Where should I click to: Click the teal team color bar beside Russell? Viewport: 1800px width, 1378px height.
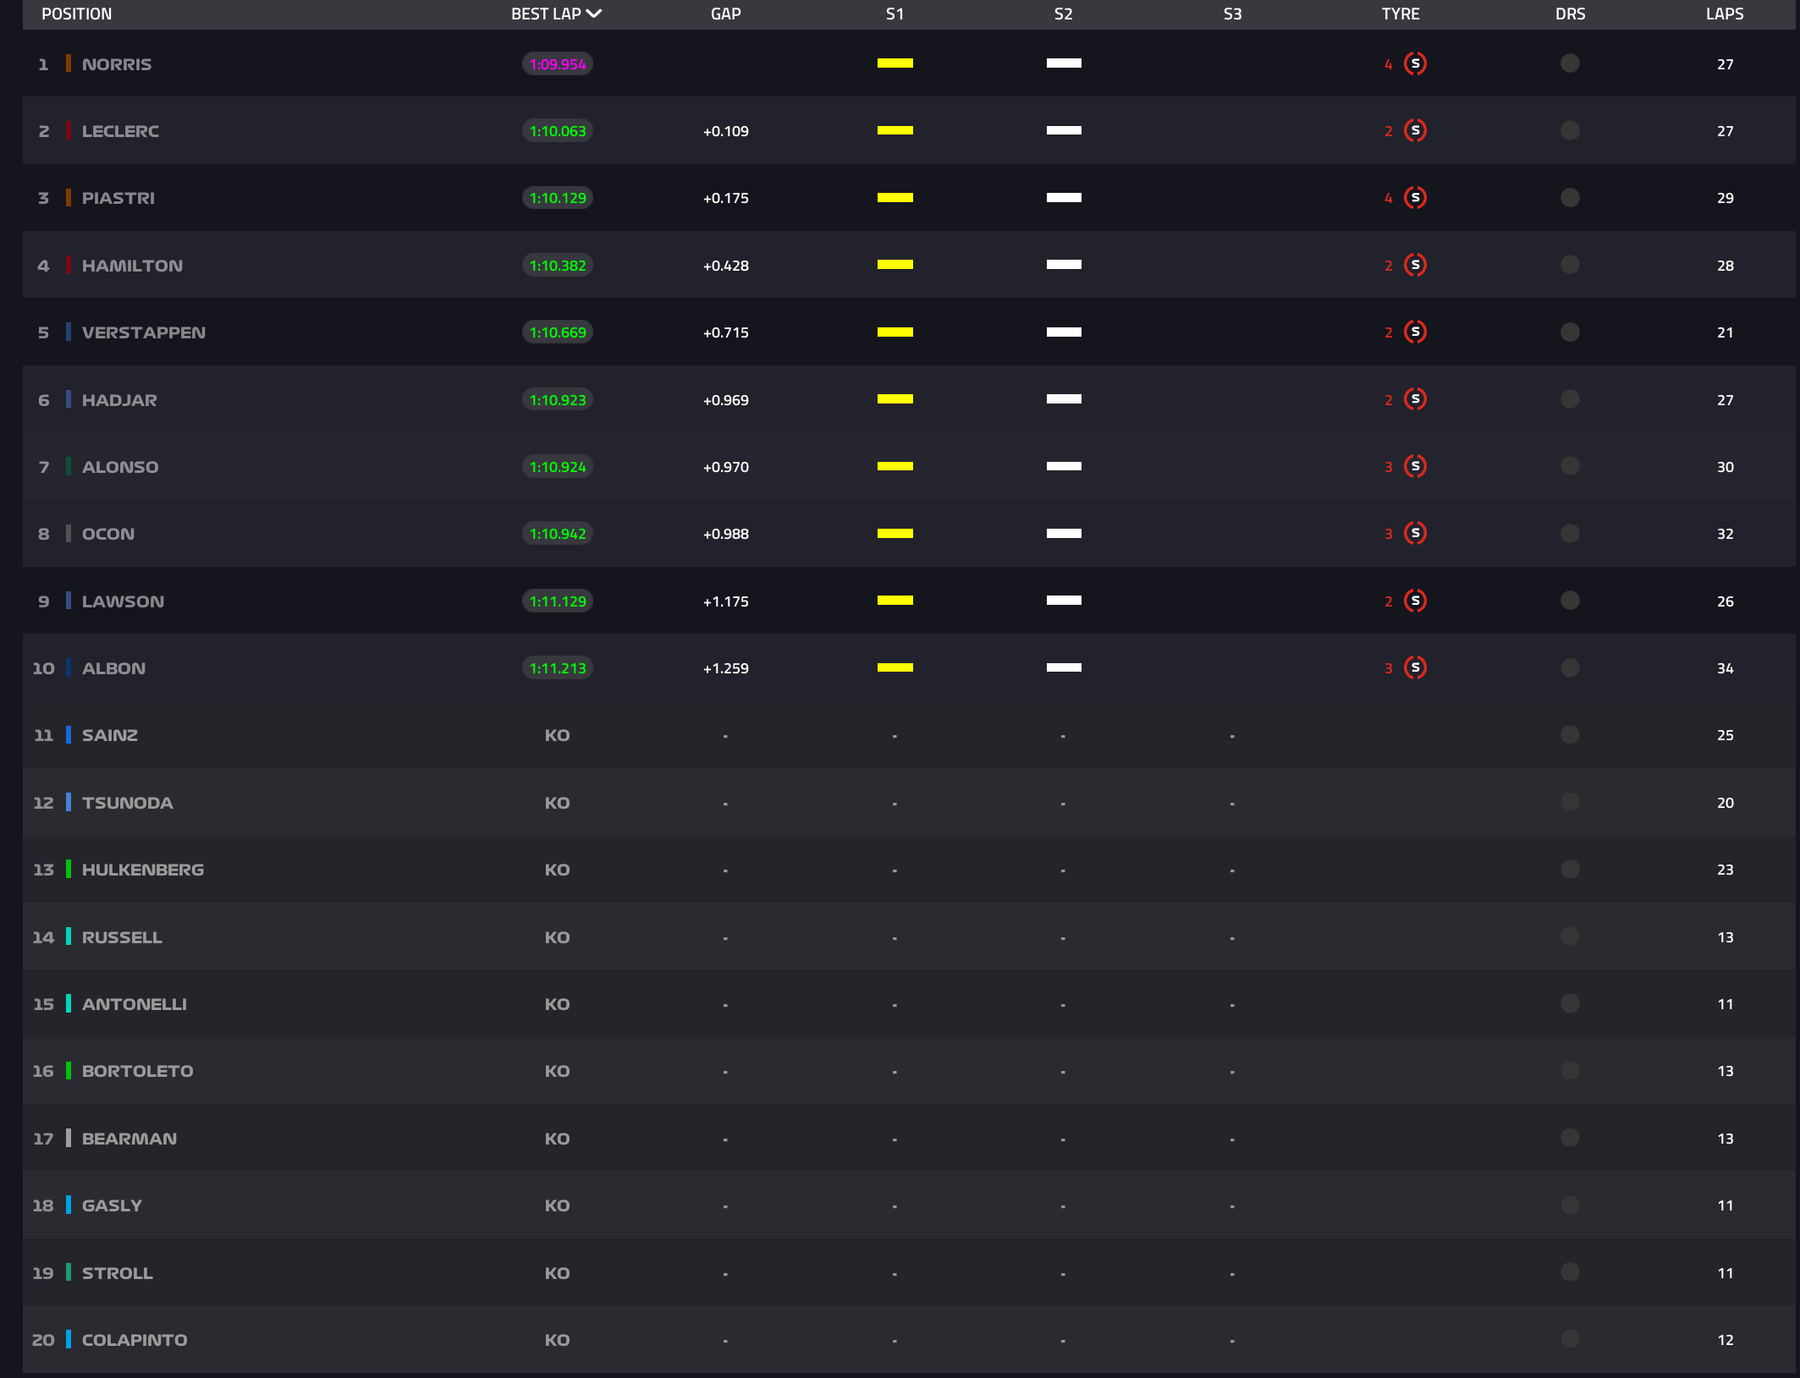[68, 936]
